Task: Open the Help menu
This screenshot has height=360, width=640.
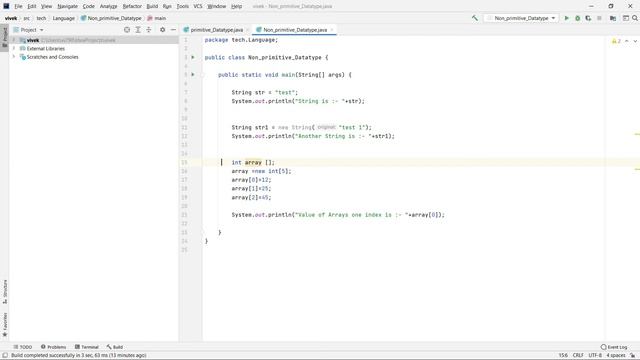Action: pyautogui.click(x=236, y=6)
